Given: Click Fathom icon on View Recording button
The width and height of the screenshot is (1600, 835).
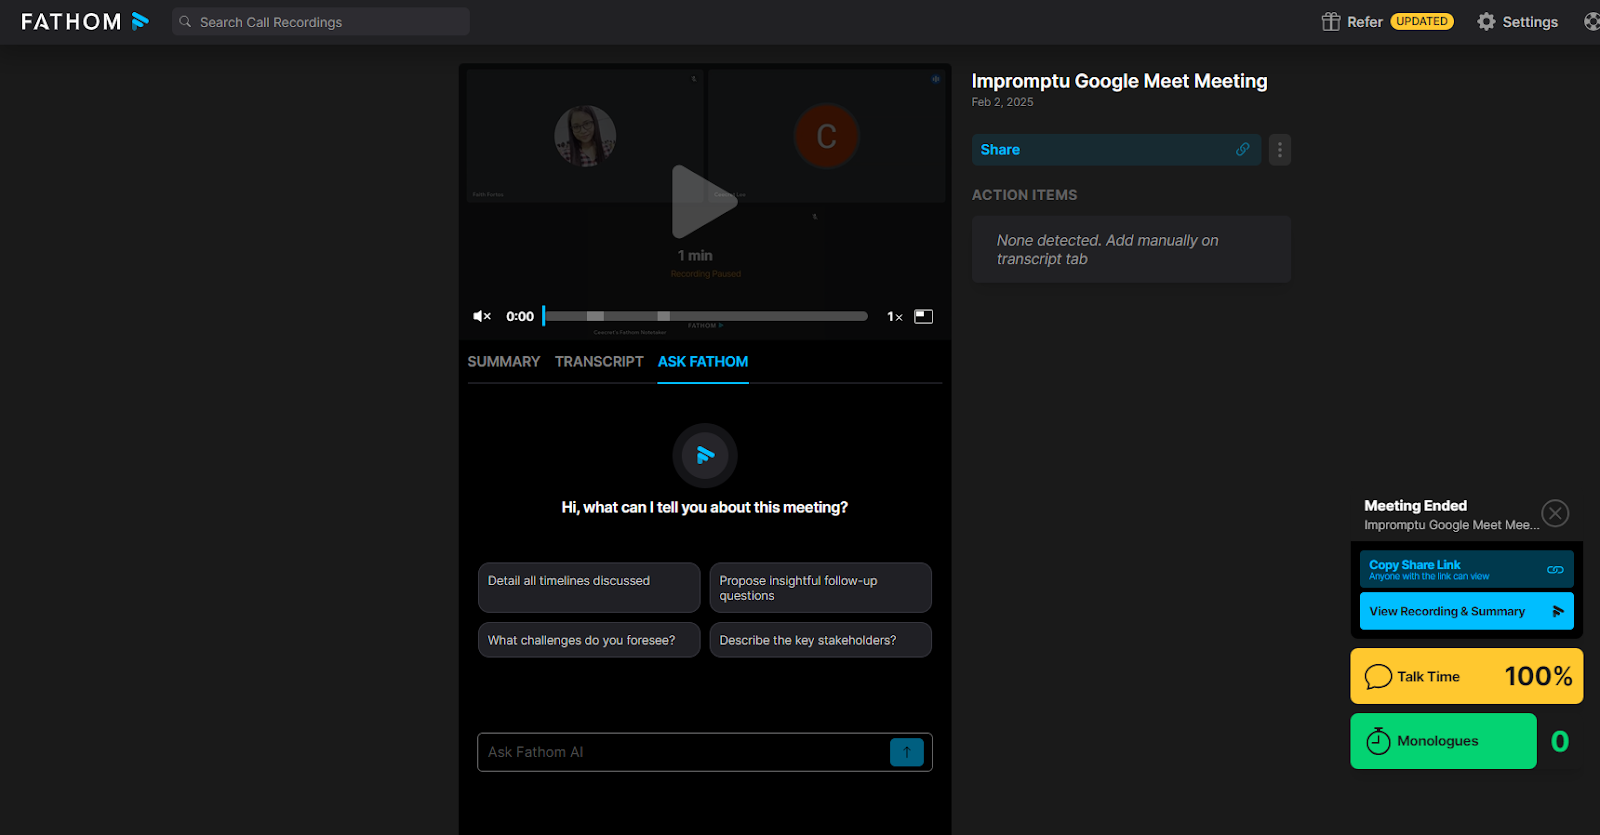Looking at the screenshot, I should 1557,611.
